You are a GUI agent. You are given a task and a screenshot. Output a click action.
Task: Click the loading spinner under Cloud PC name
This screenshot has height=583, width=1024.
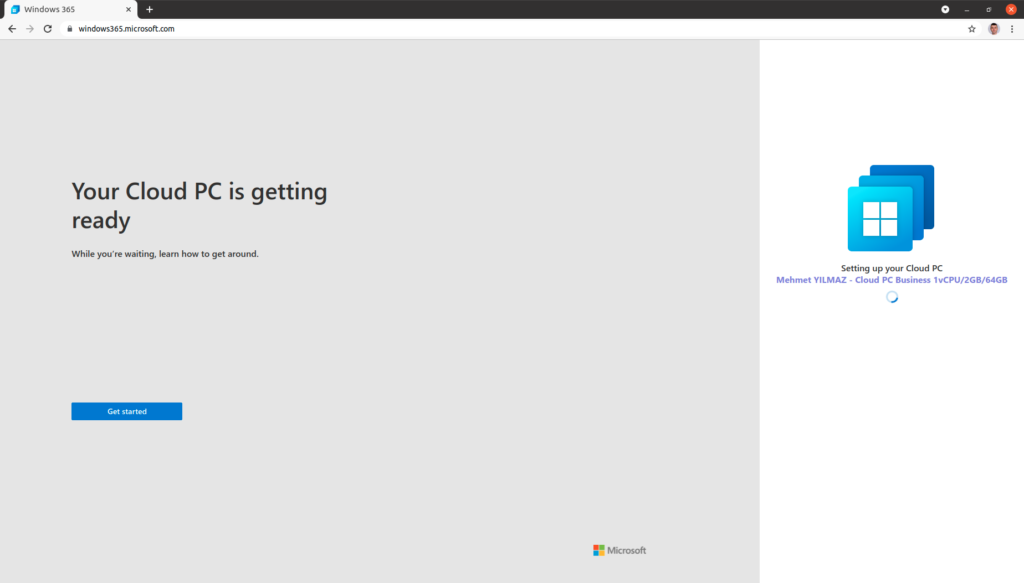click(891, 297)
